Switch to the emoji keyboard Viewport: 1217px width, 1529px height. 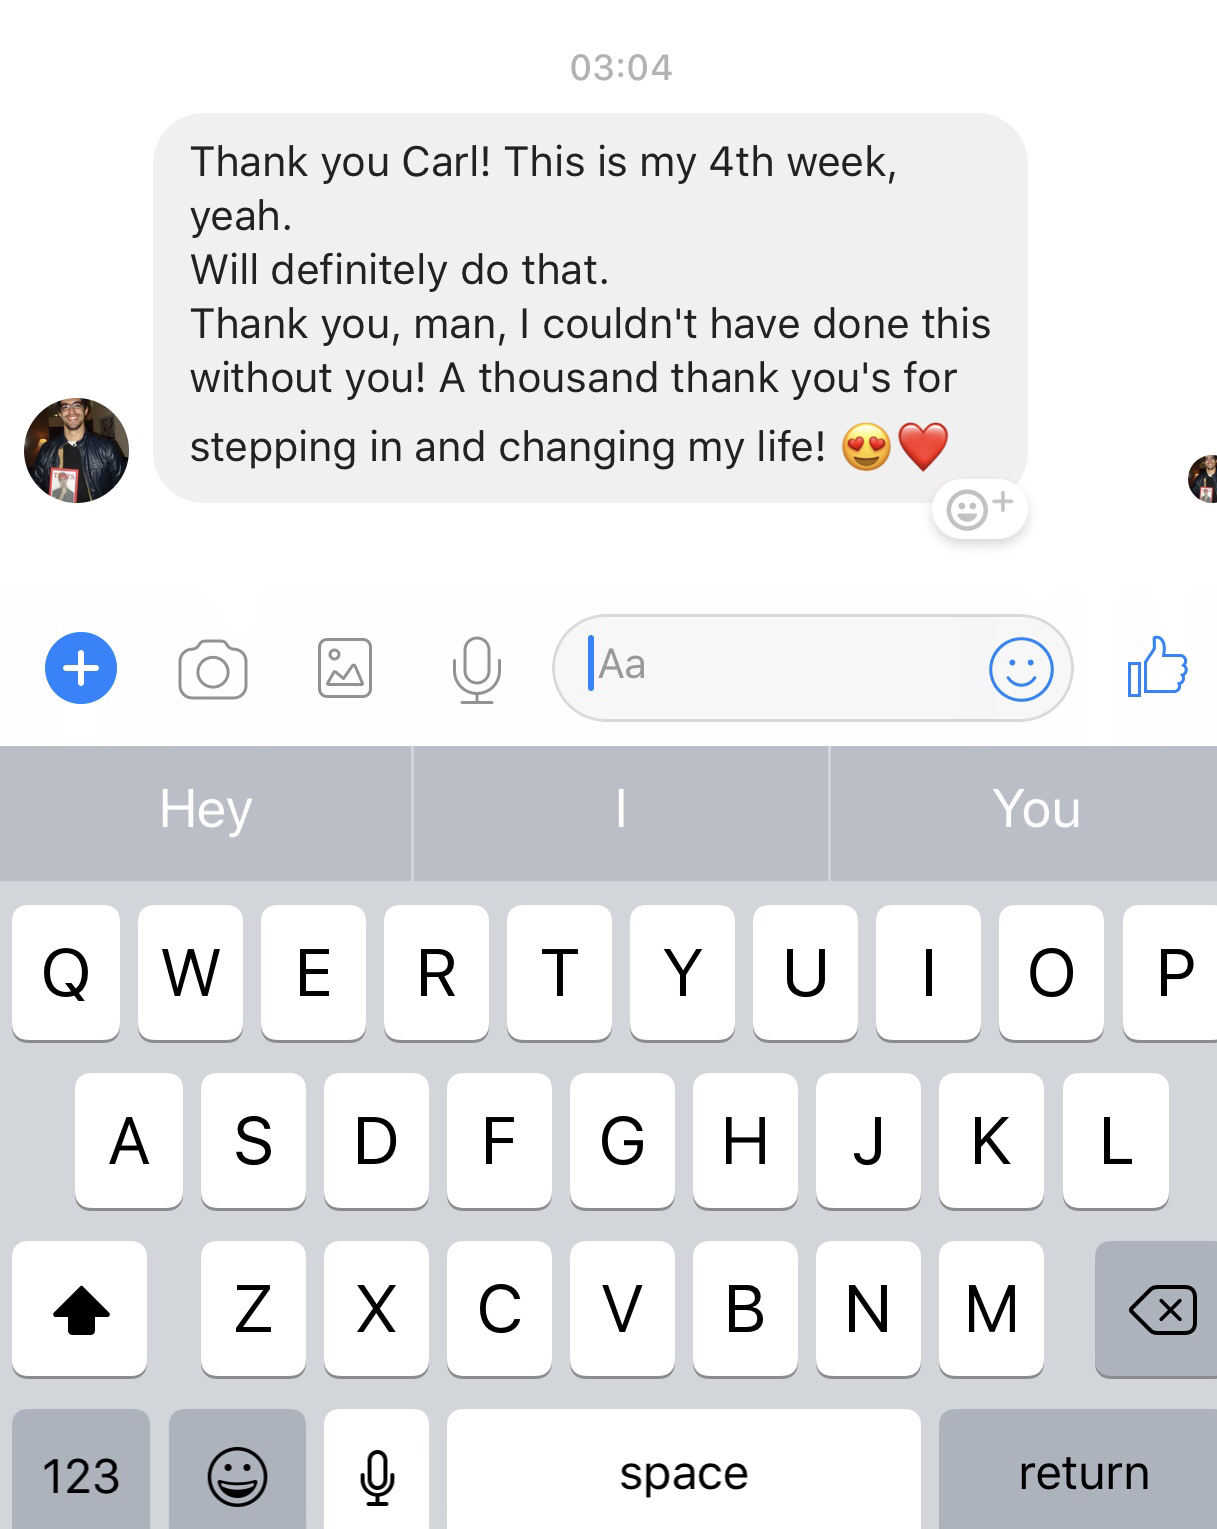237,1471
